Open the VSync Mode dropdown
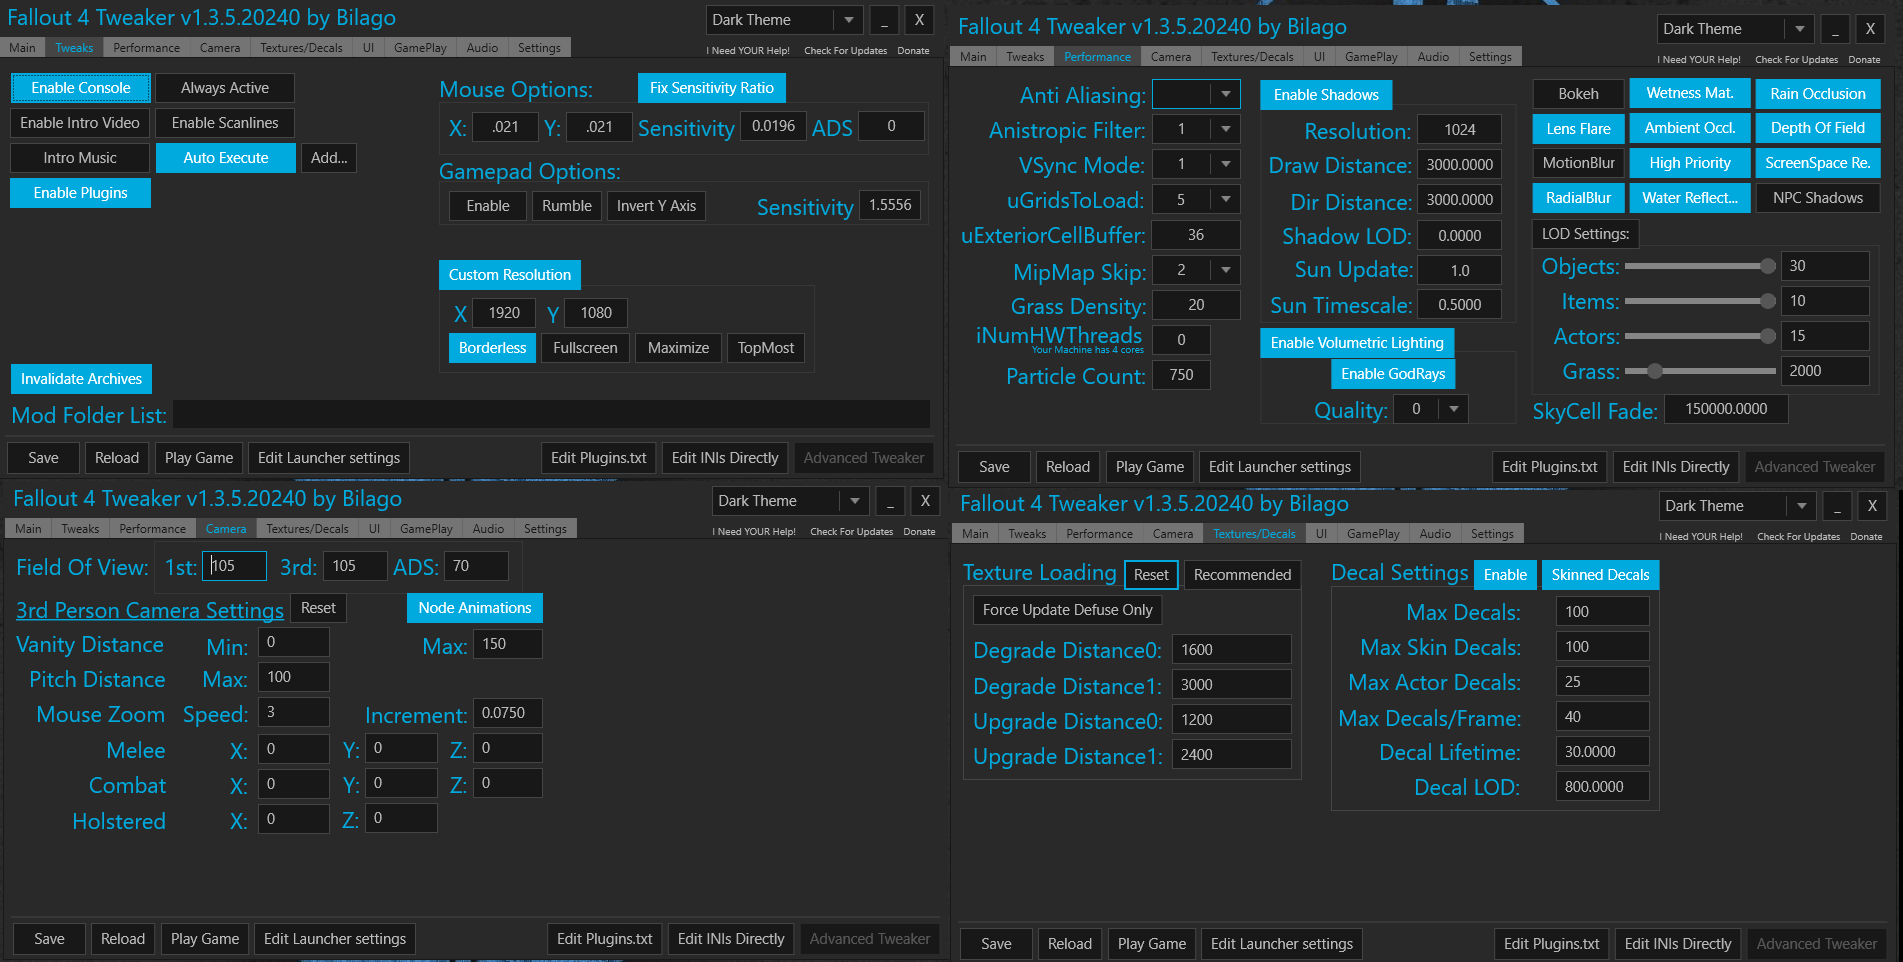The image size is (1903, 962). point(1196,164)
